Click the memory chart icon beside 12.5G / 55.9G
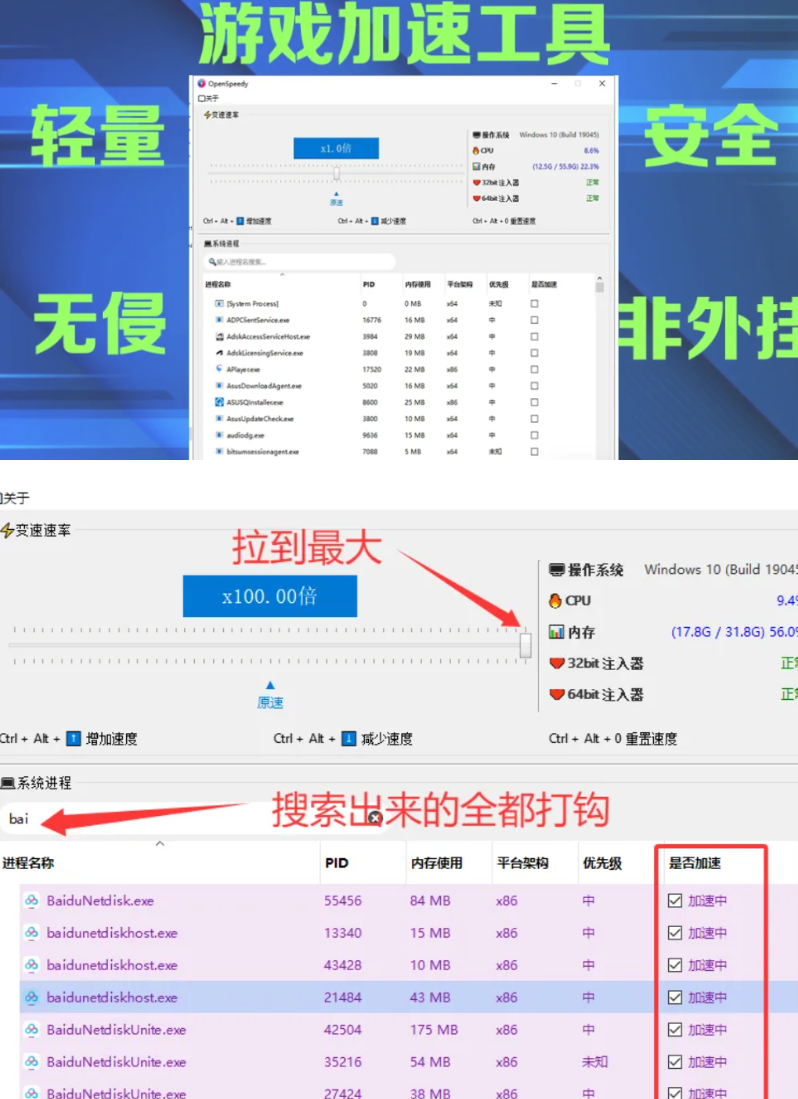798x1099 pixels. click(476, 167)
